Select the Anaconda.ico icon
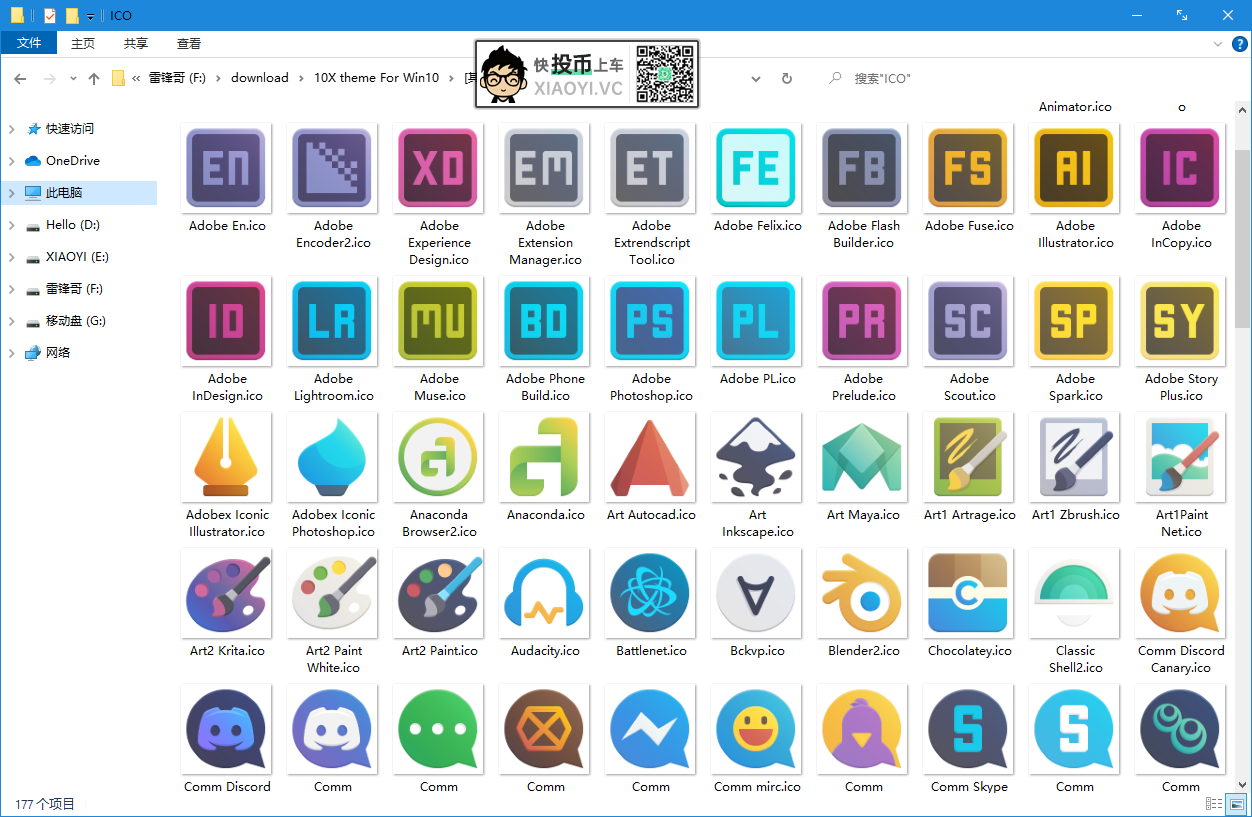This screenshot has width=1252, height=817. tap(545, 457)
